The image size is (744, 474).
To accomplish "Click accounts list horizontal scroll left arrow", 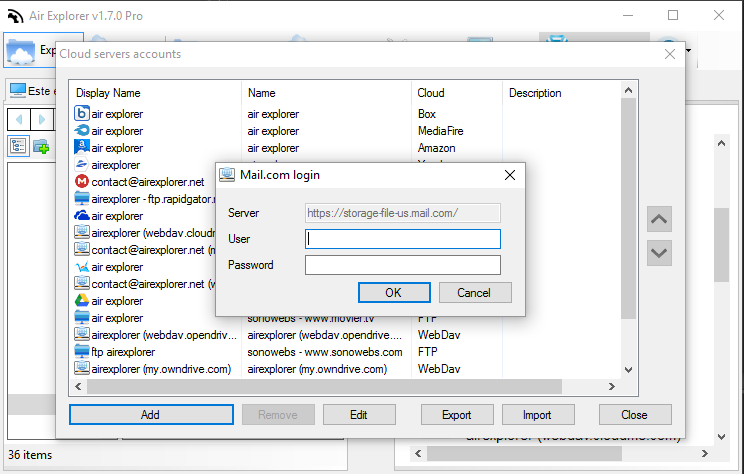I will coord(78,386).
